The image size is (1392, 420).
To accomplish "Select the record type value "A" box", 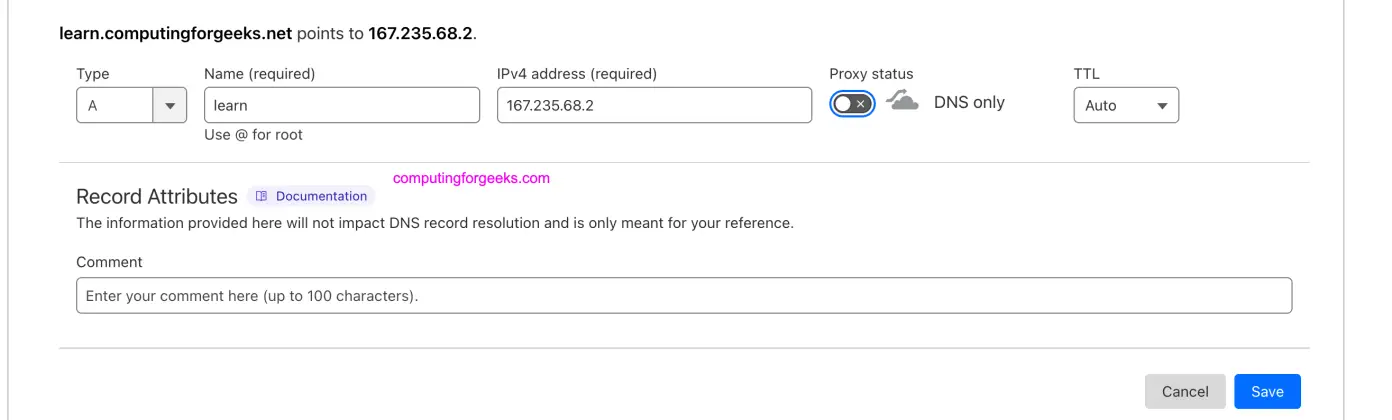I will (114, 105).
